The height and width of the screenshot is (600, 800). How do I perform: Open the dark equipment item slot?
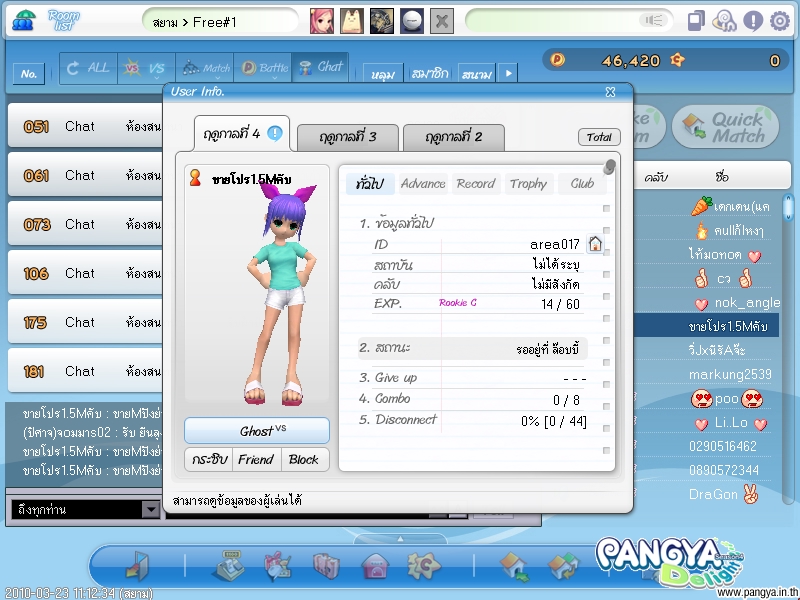[382, 21]
